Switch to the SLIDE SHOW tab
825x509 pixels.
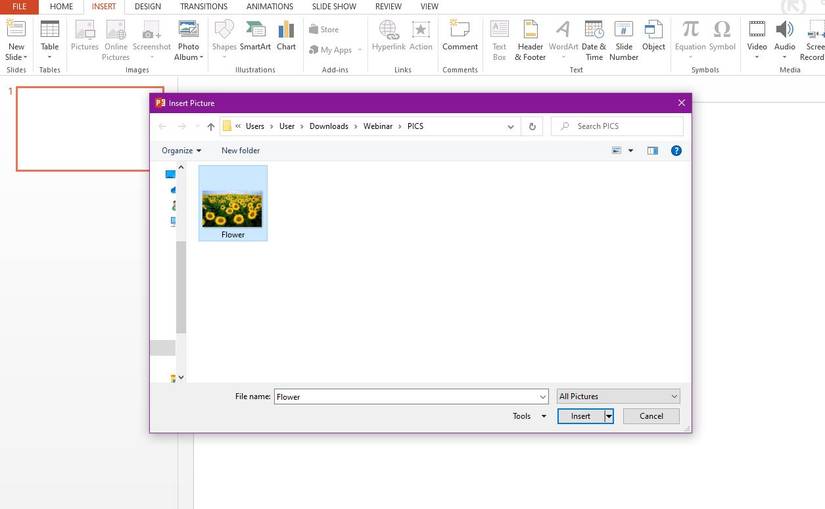coord(334,6)
